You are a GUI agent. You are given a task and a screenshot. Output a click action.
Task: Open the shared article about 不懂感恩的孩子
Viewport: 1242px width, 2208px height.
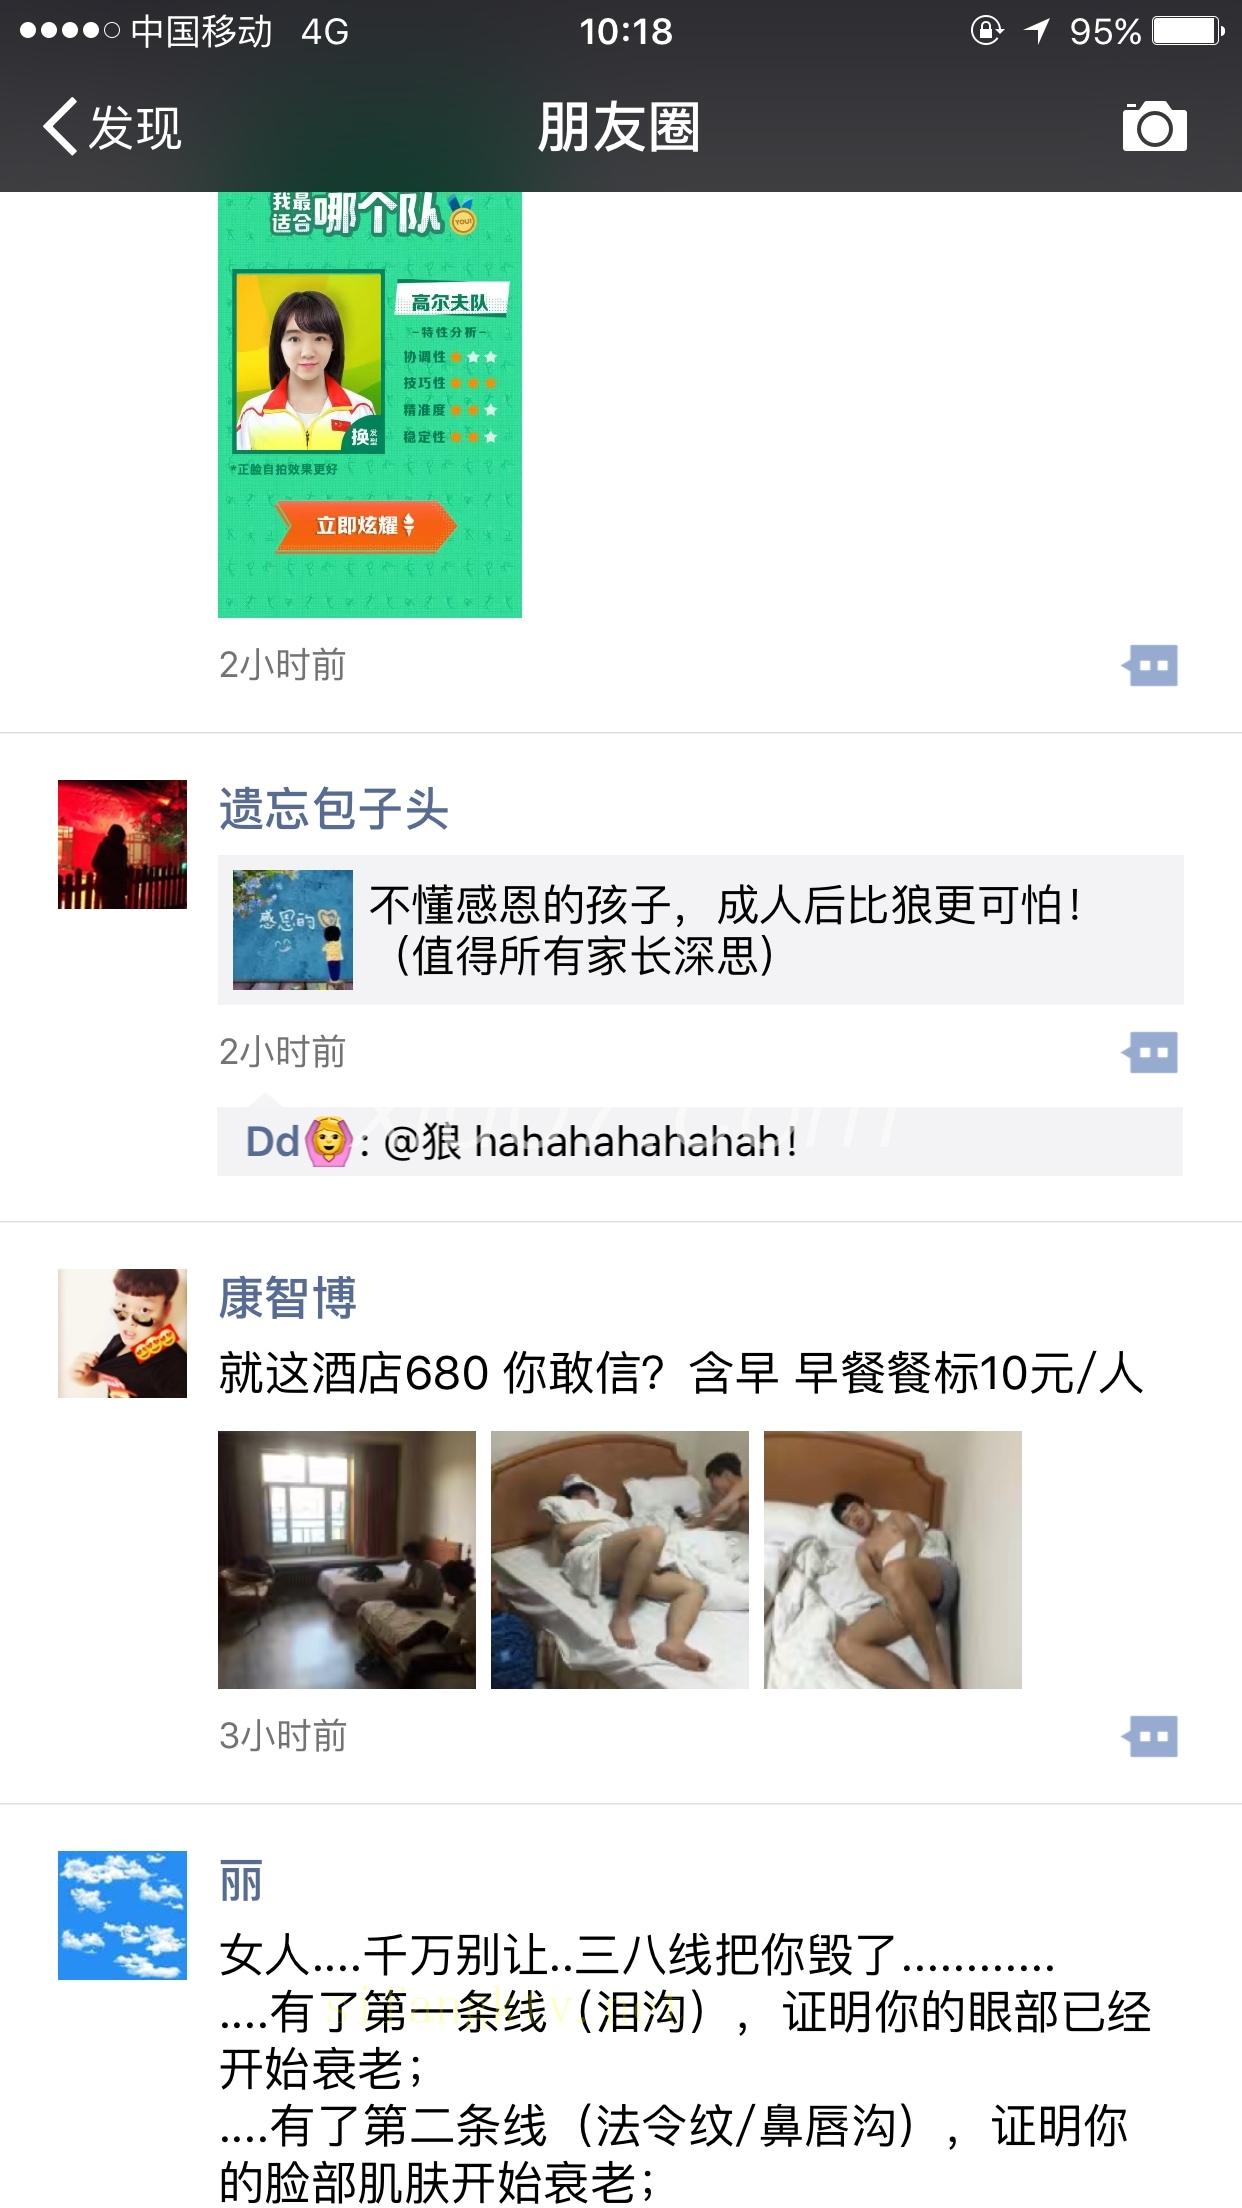[700, 930]
